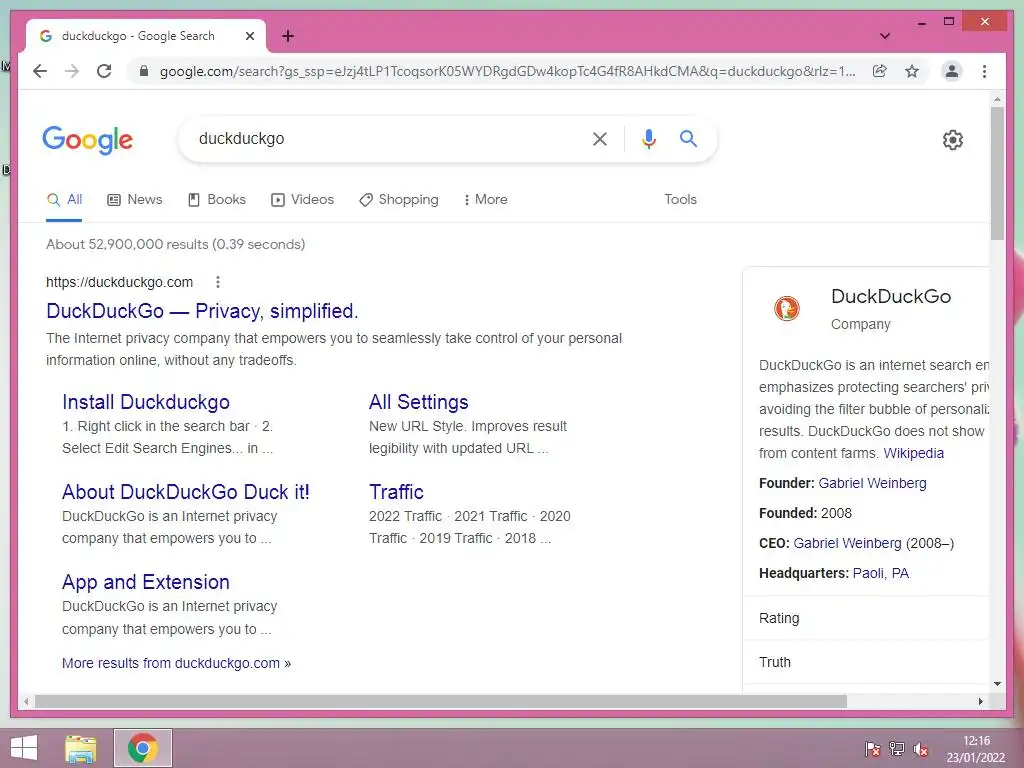
Task: Switch to the Shopping tab
Action: pos(399,199)
